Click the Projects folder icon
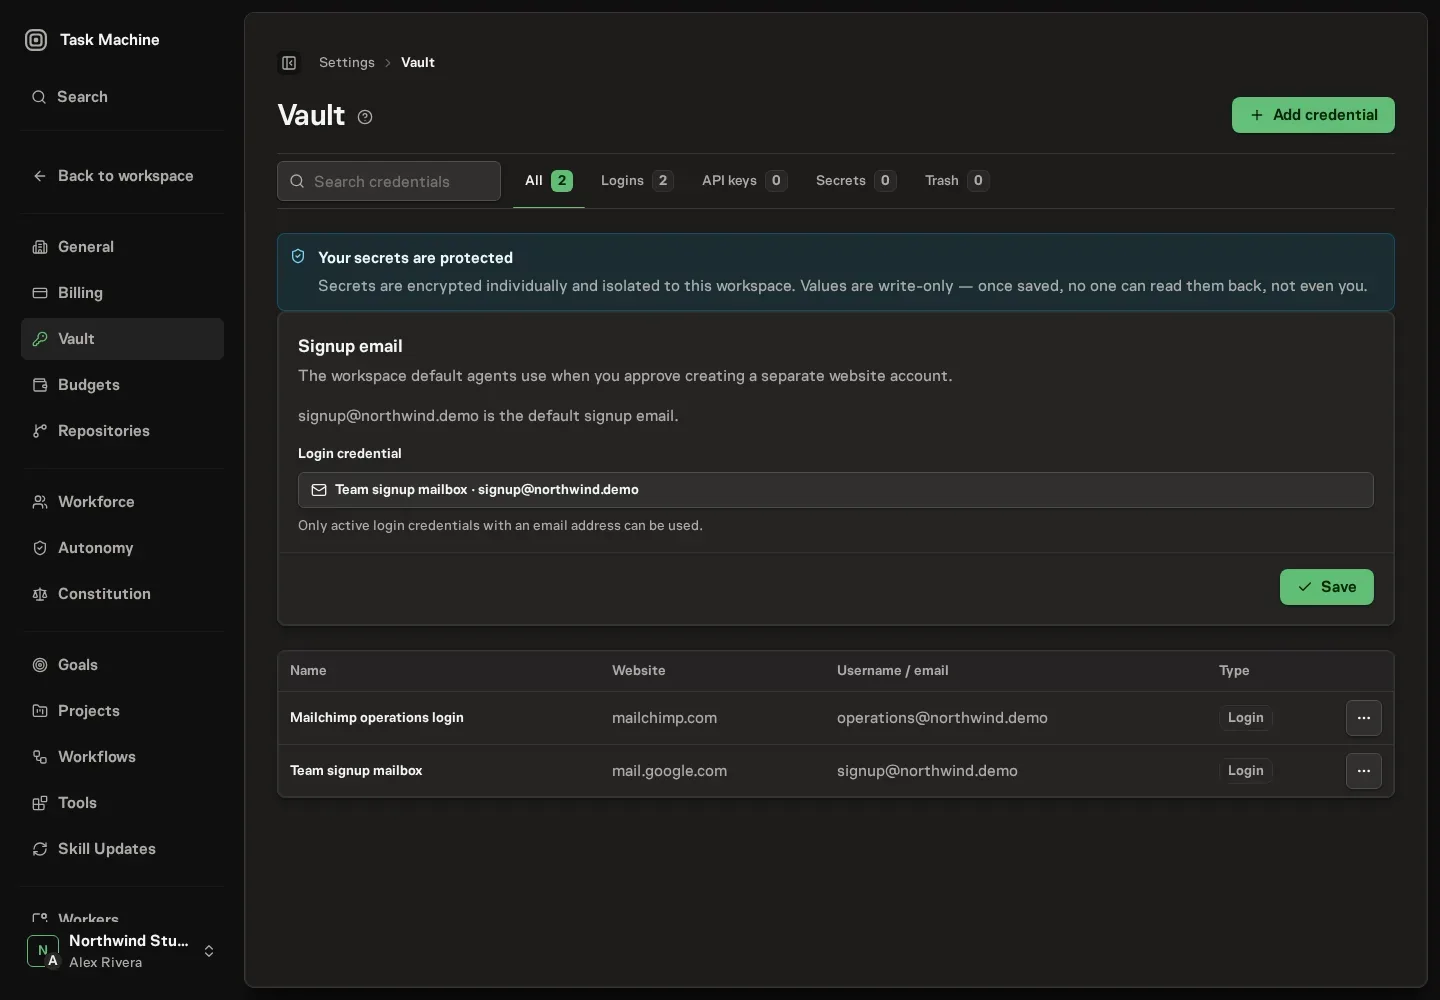 click(40, 711)
